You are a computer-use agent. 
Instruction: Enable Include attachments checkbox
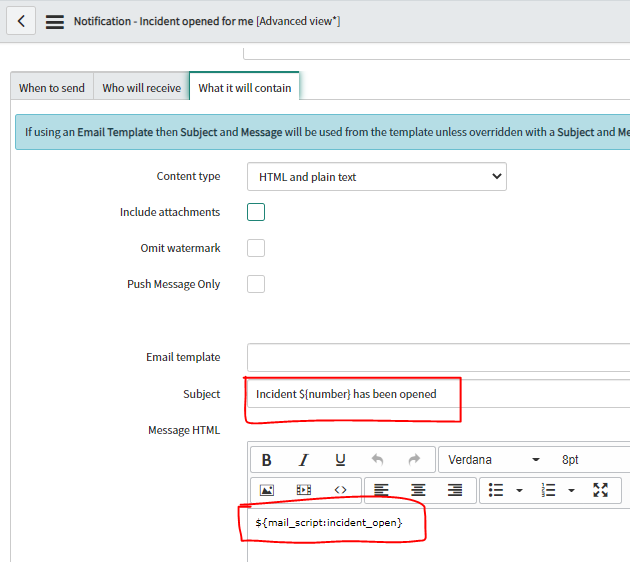click(256, 212)
